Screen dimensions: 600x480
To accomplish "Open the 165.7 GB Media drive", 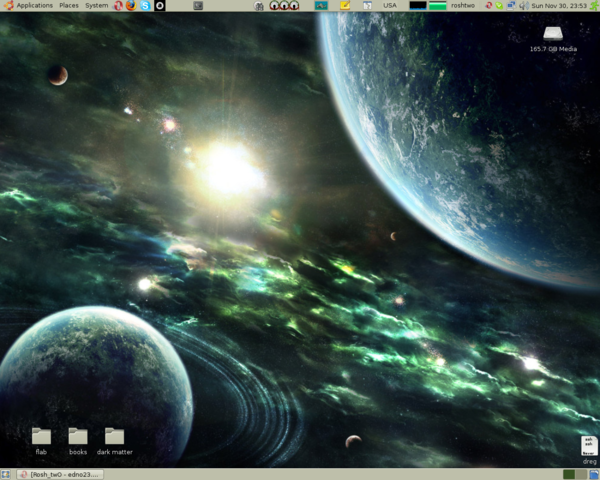I will point(553,33).
